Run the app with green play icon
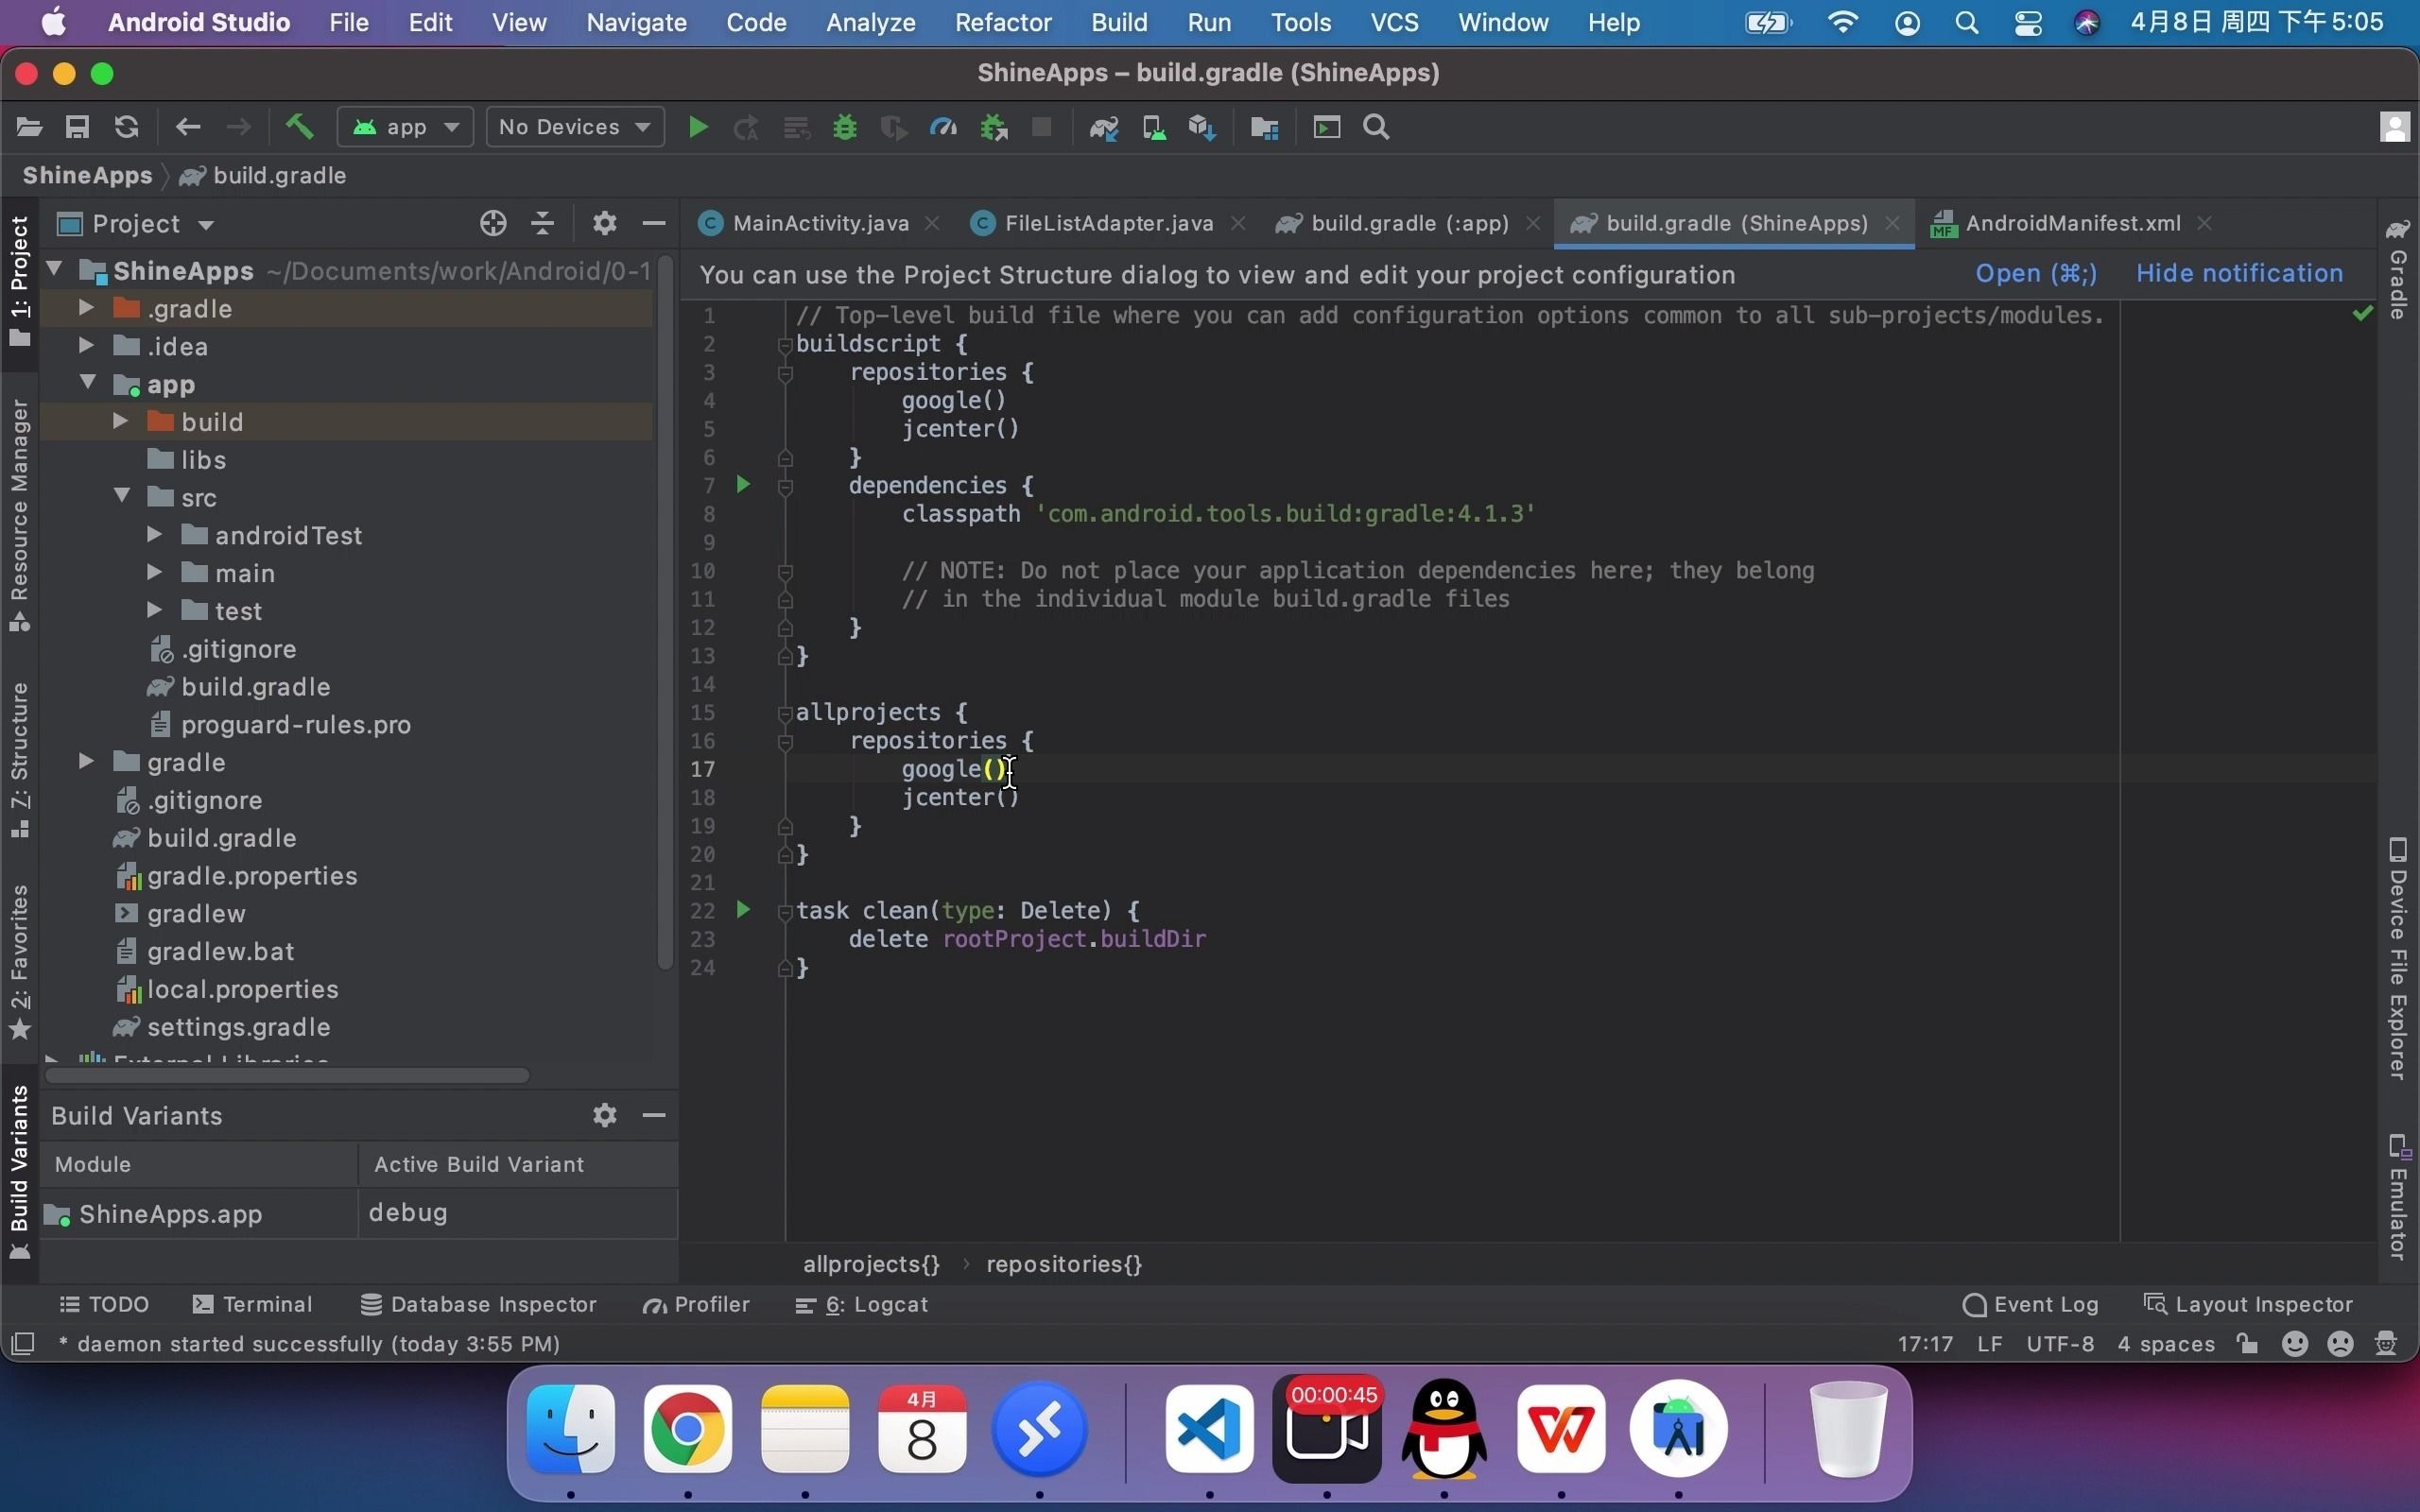This screenshot has width=2420, height=1512. pyautogui.click(x=698, y=127)
